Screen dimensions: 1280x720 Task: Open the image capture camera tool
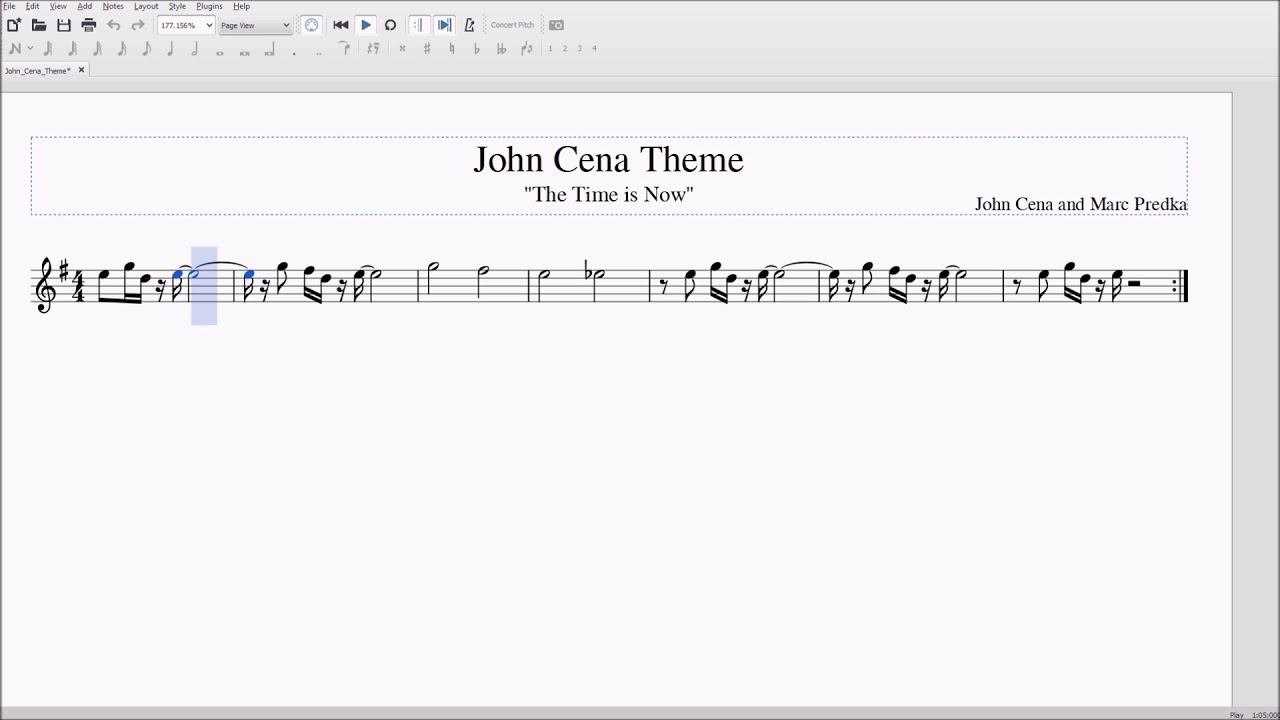click(557, 25)
